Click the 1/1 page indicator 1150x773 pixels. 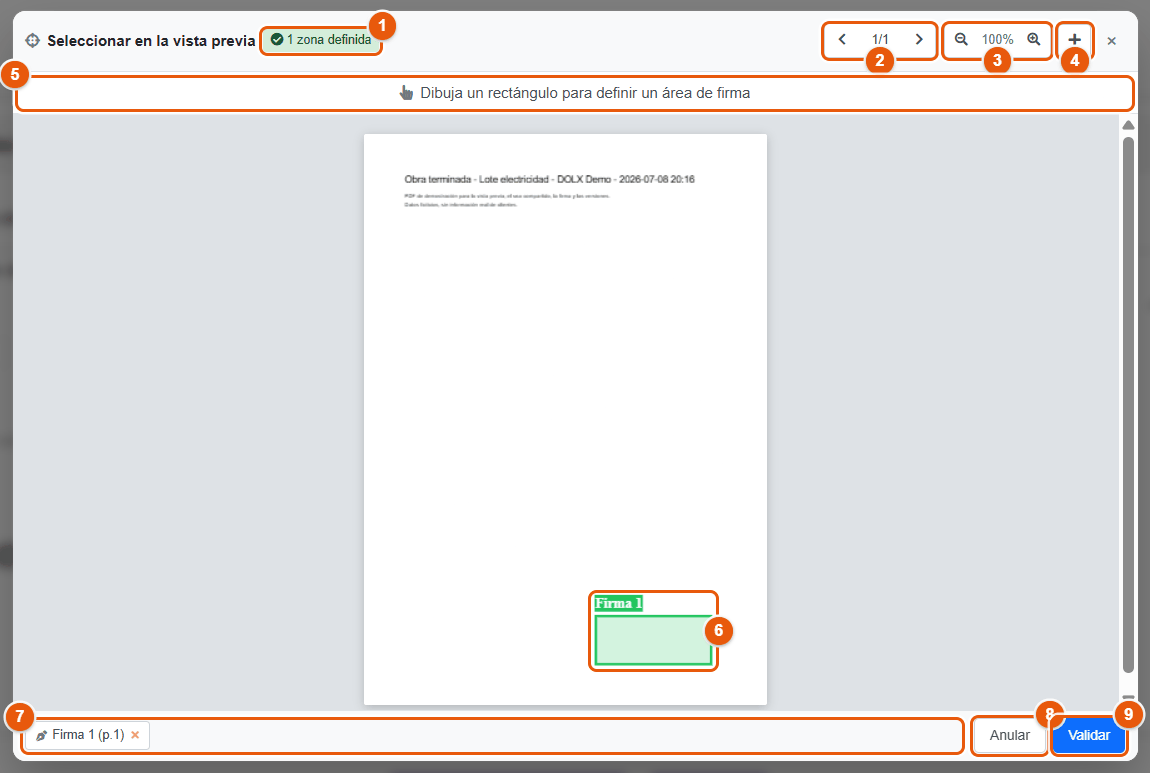coord(880,40)
